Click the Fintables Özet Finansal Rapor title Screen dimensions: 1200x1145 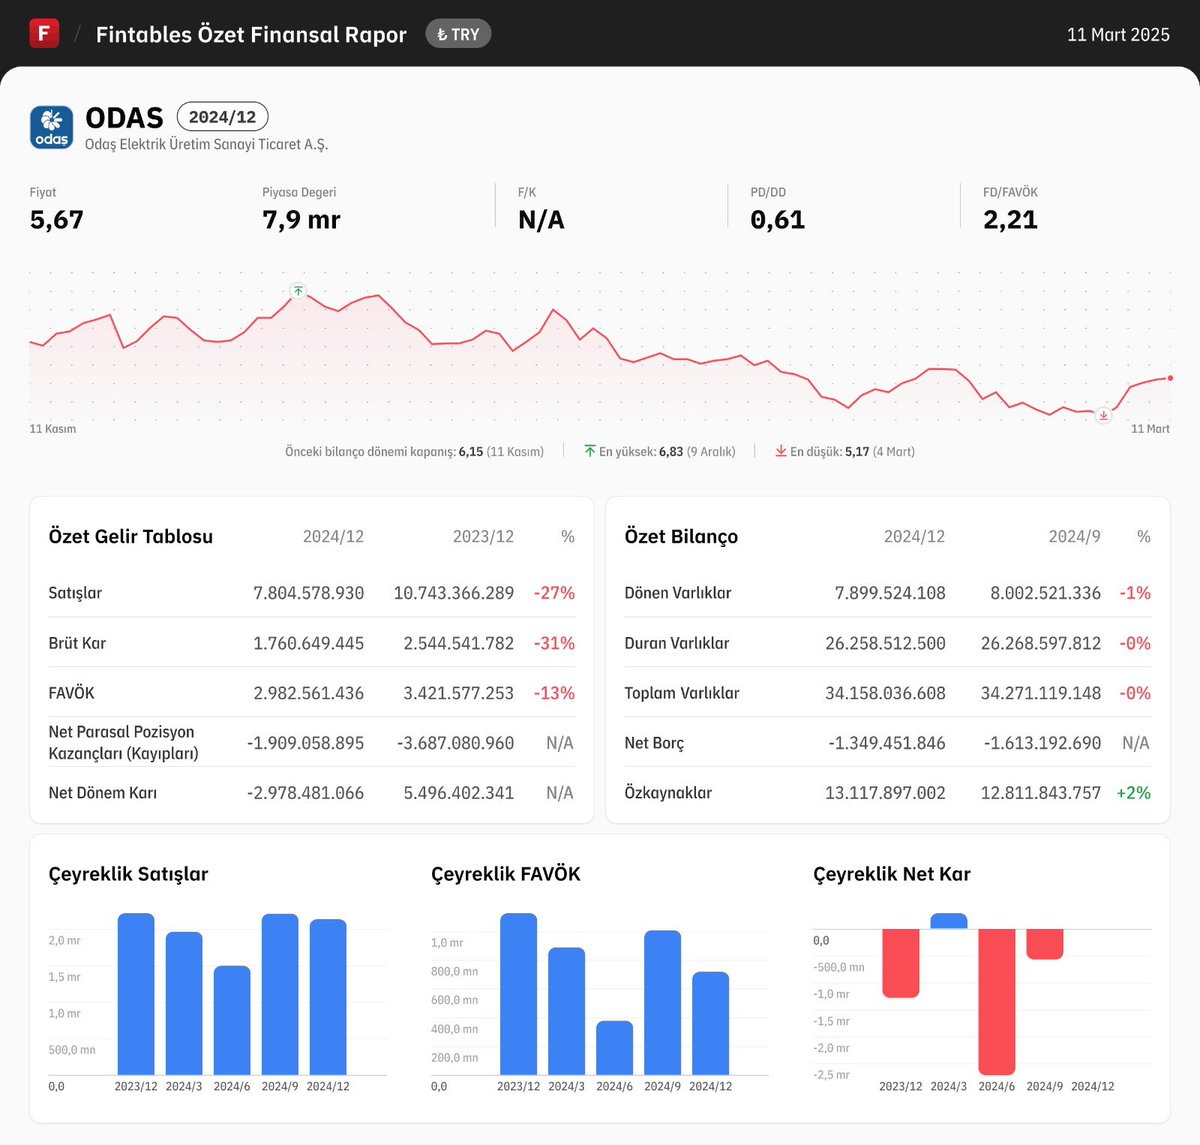[251, 34]
